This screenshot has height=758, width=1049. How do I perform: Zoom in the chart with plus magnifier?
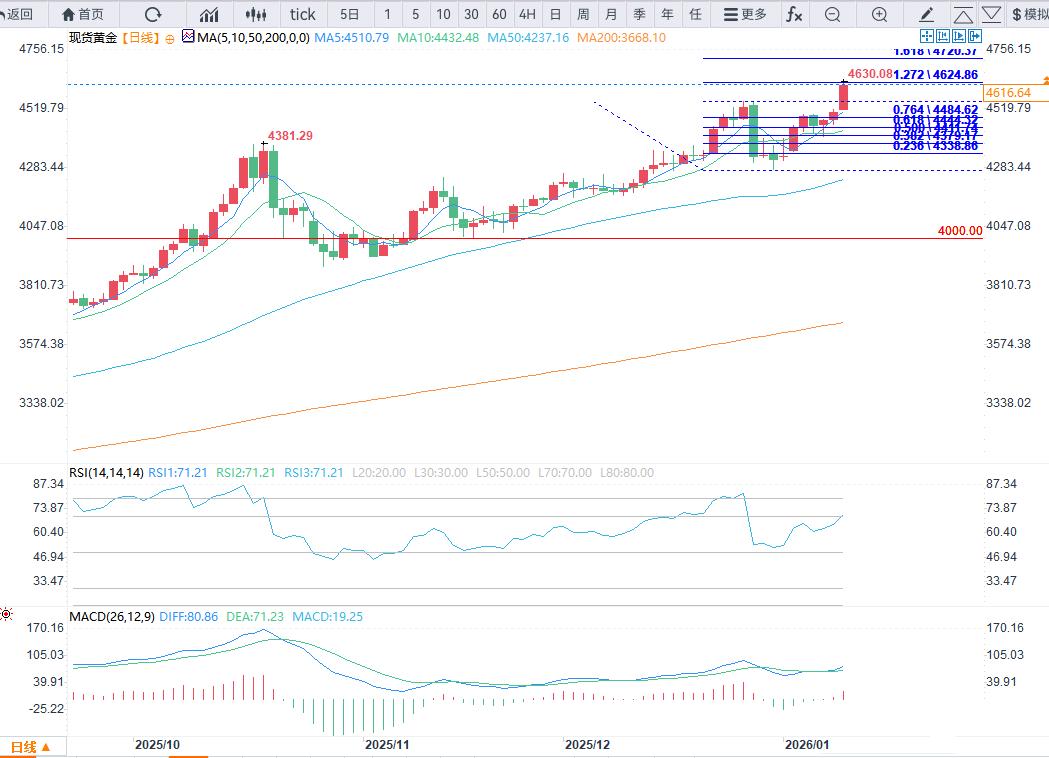pos(879,14)
